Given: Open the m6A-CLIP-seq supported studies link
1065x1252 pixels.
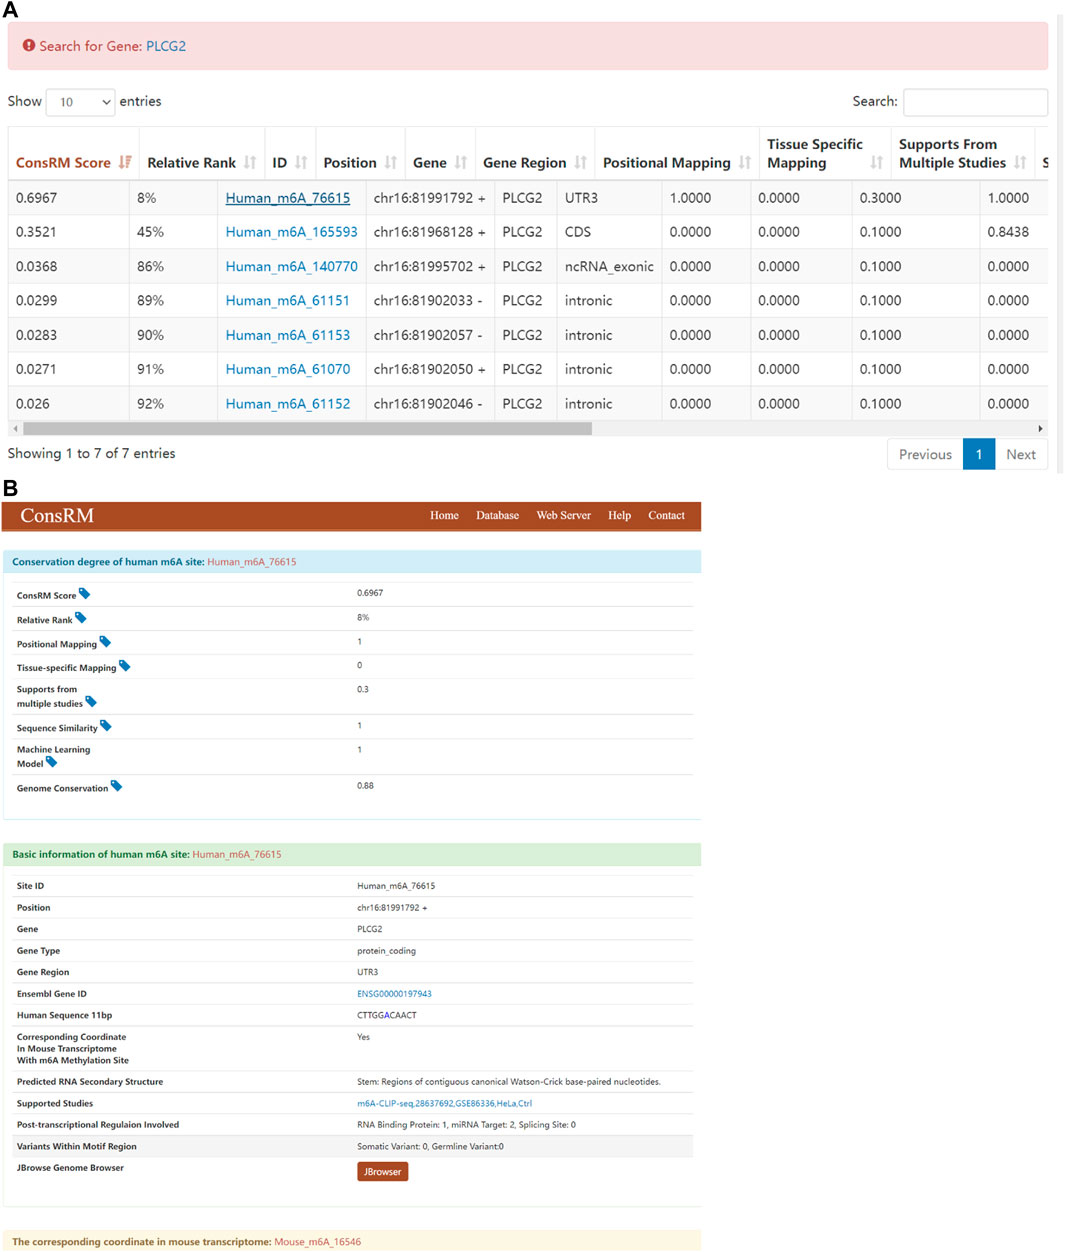Looking at the screenshot, I should pos(444,1103).
